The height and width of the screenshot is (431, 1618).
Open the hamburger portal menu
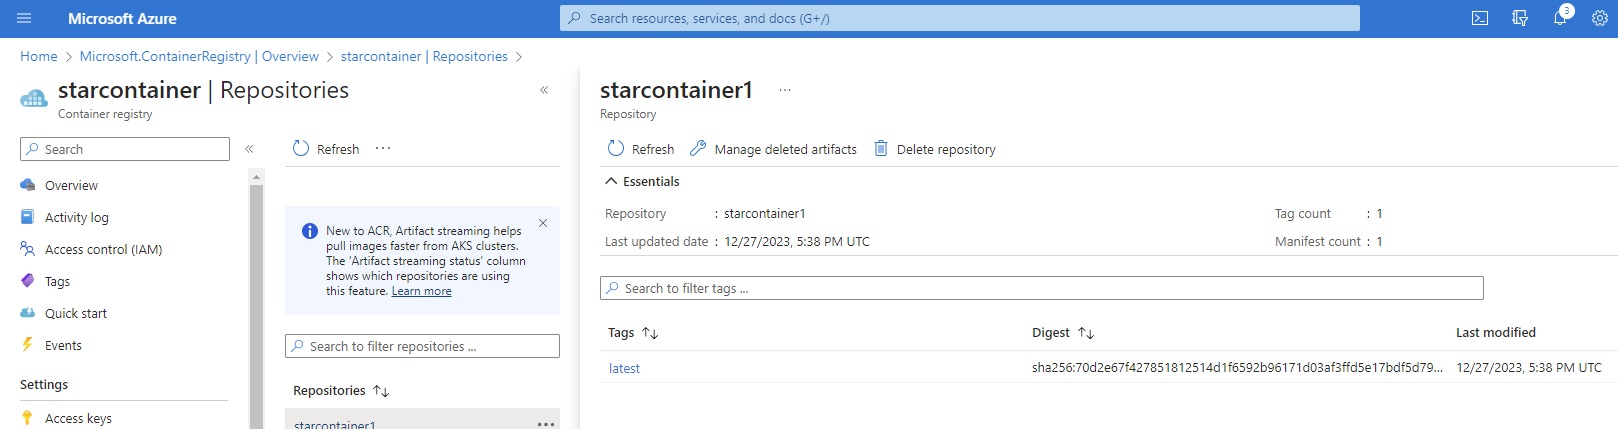click(x=24, y=18)
